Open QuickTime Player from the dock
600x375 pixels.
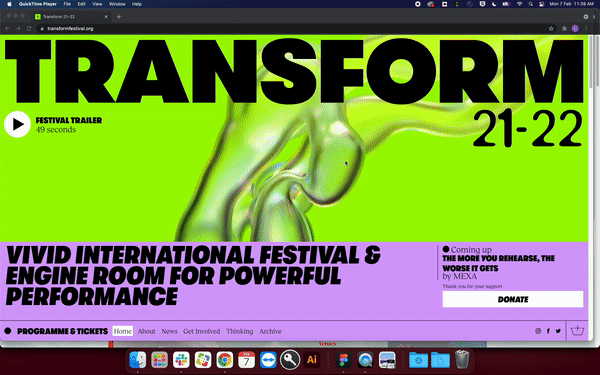(x=365, y=360)
